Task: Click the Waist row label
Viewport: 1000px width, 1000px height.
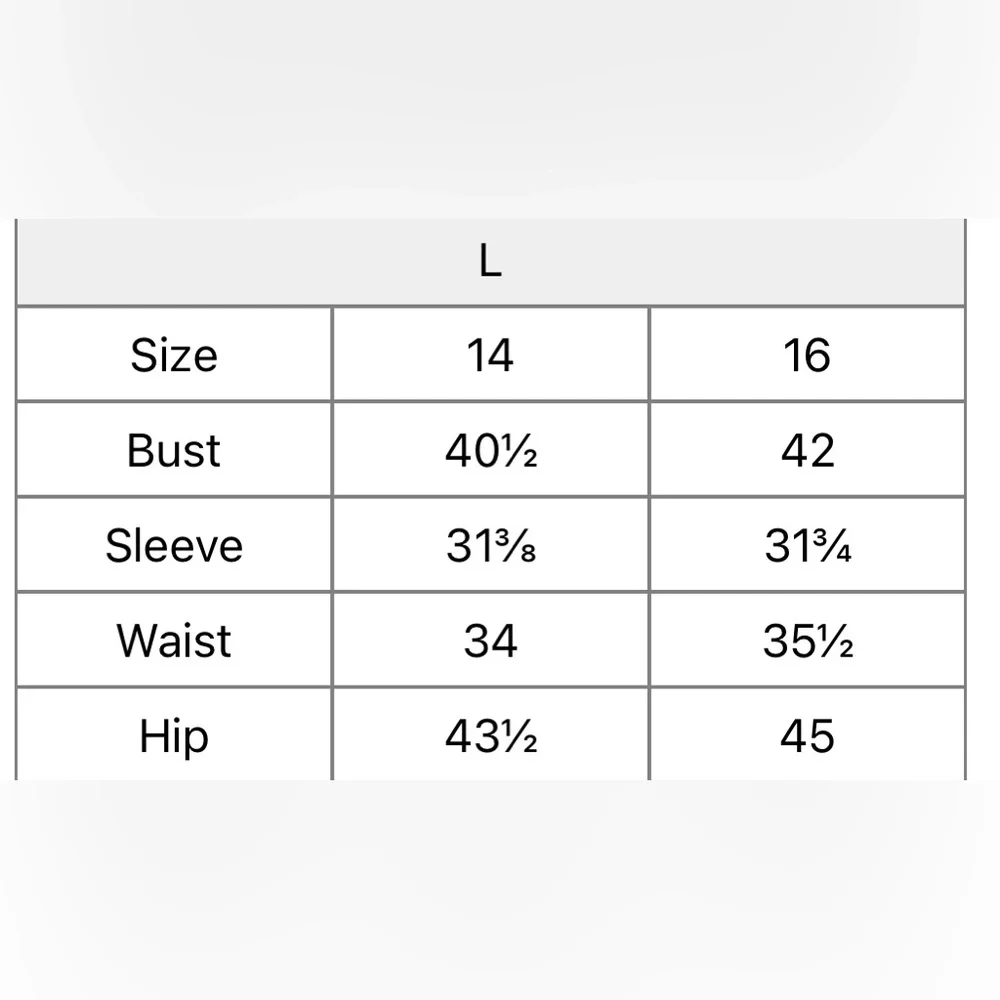Action: pos(174,640)
